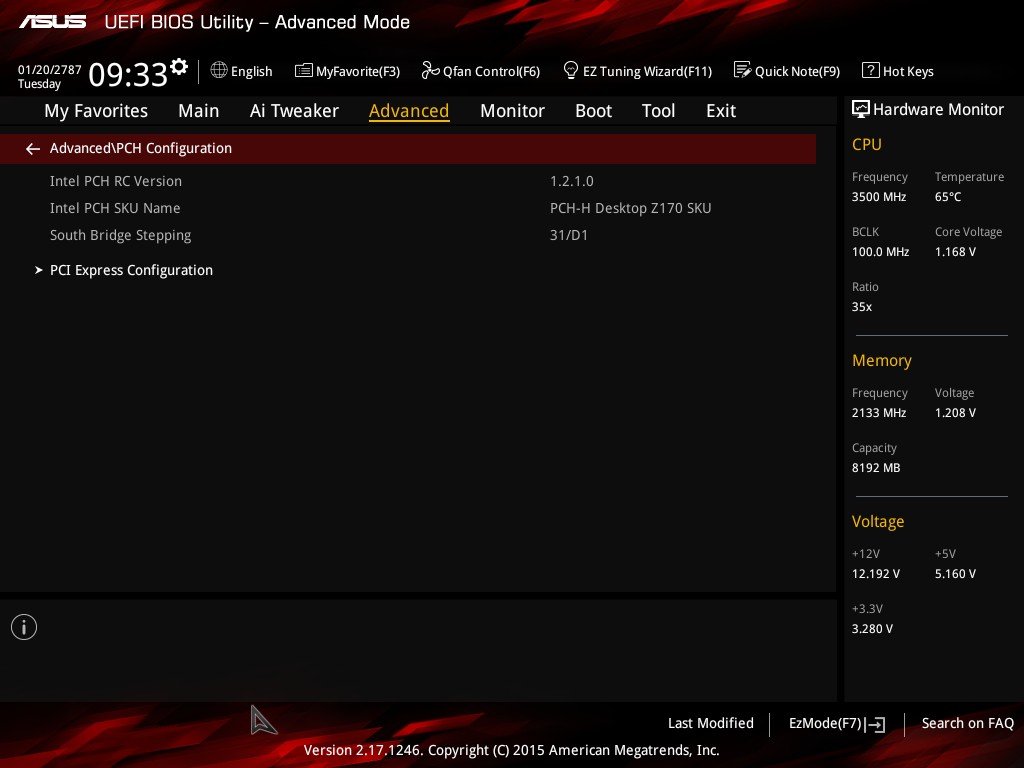Click memory frequency 2133 MHz value
The width and height of the screenshot is (1024, 768).
(x=878, y=413)
